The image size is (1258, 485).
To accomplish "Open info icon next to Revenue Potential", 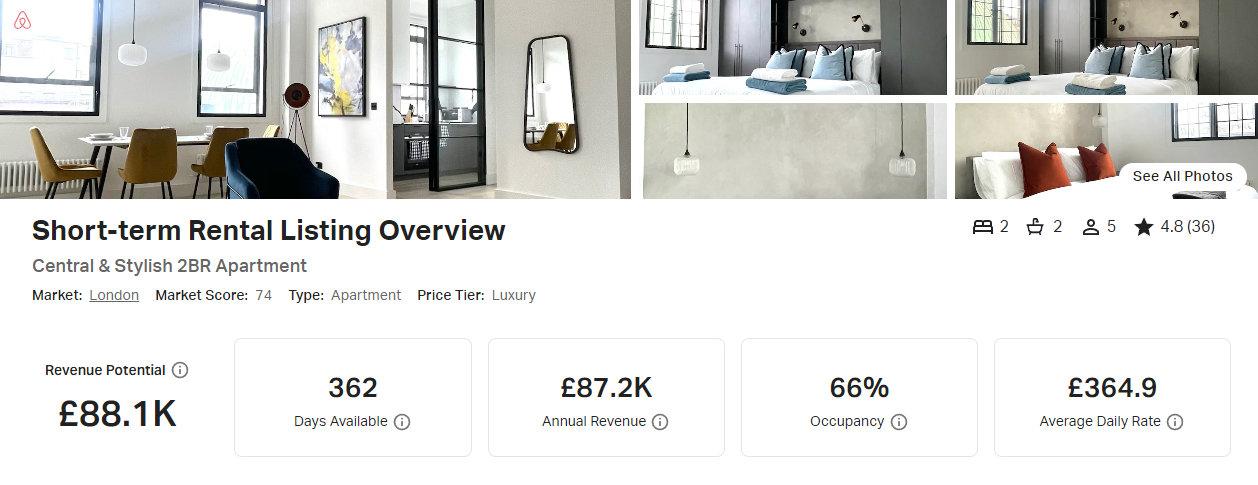I will pos(180,370).
